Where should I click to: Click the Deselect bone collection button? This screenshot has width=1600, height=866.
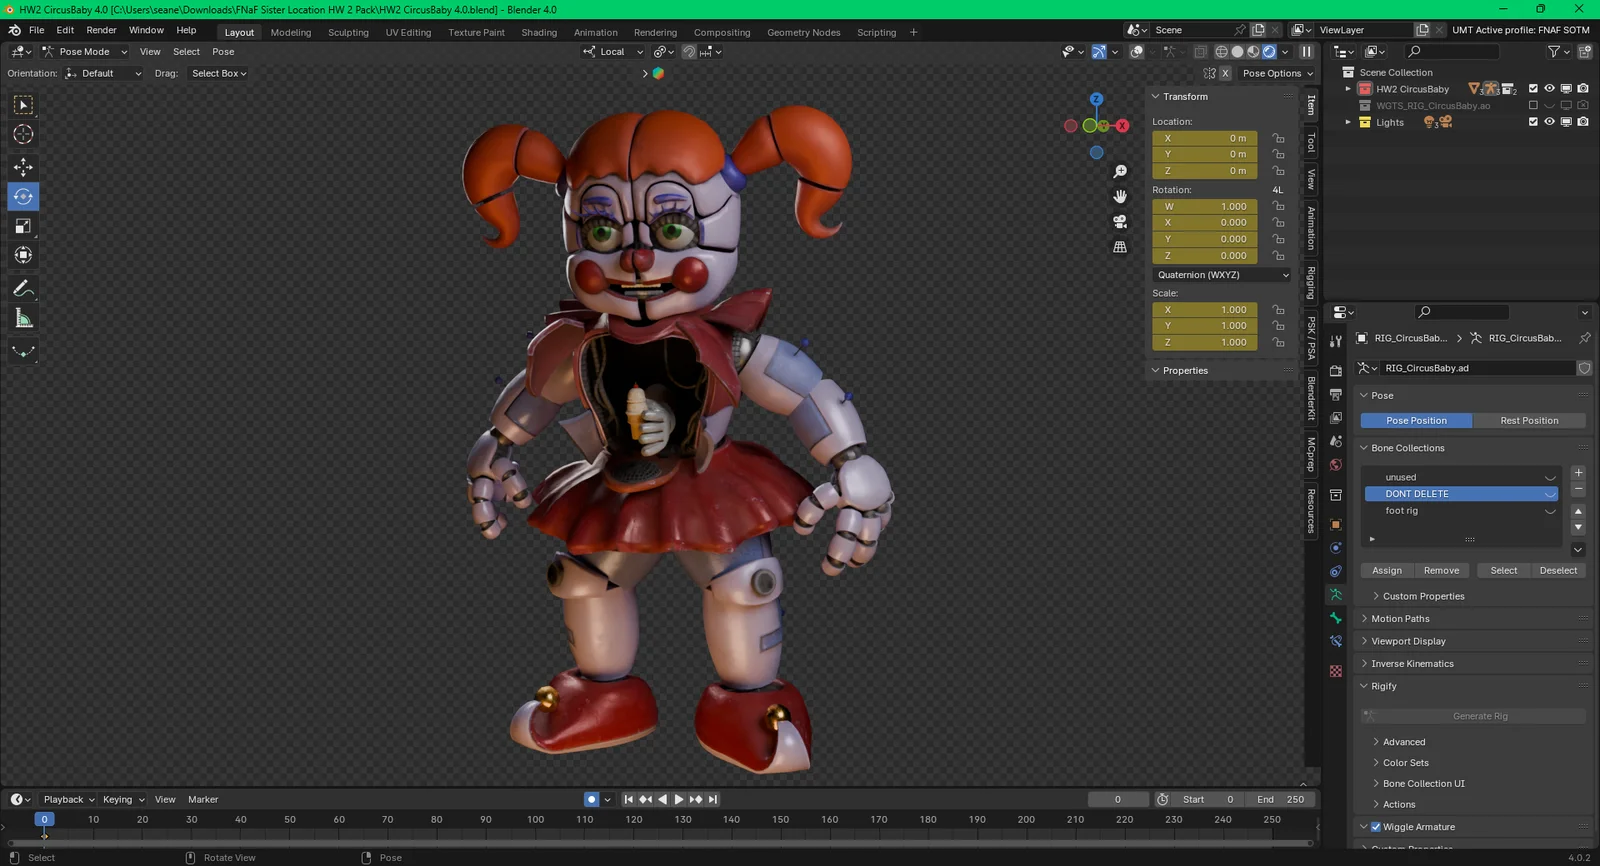click(1558, 571)
